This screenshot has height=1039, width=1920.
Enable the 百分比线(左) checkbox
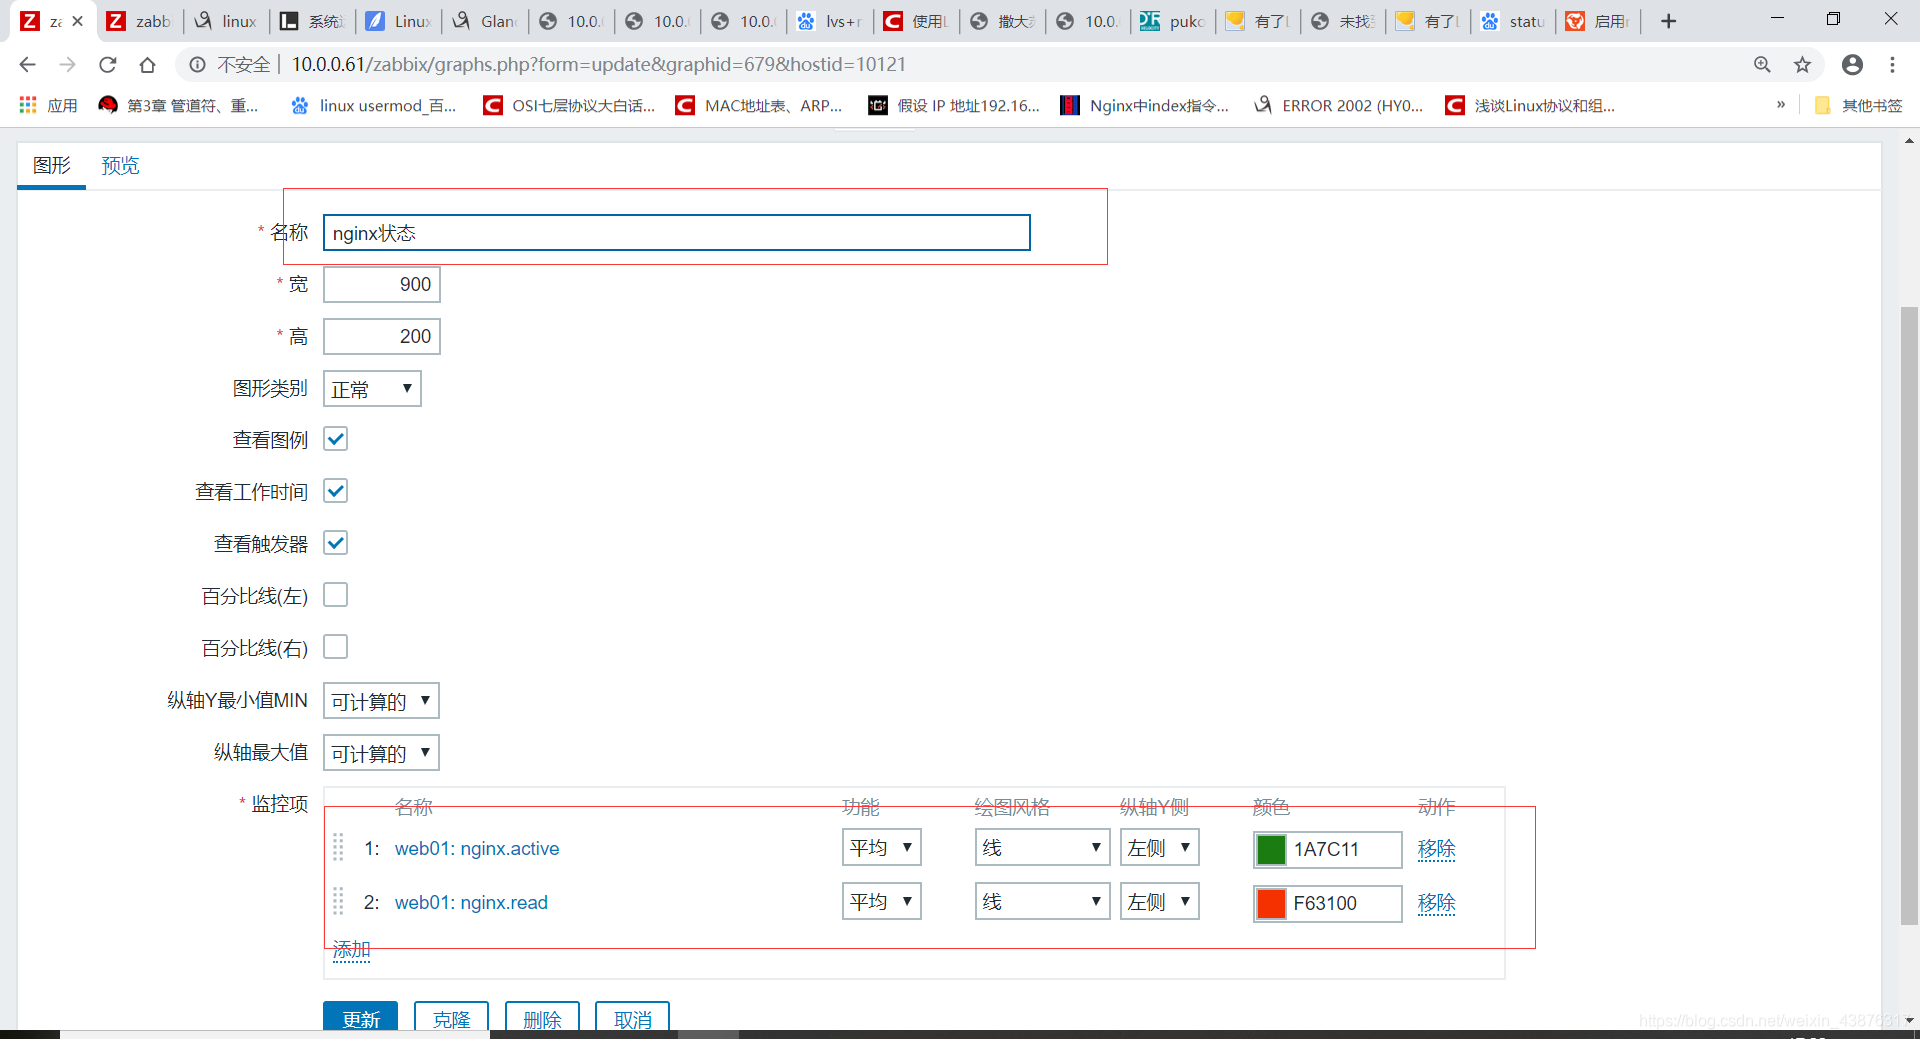(336, 595)
